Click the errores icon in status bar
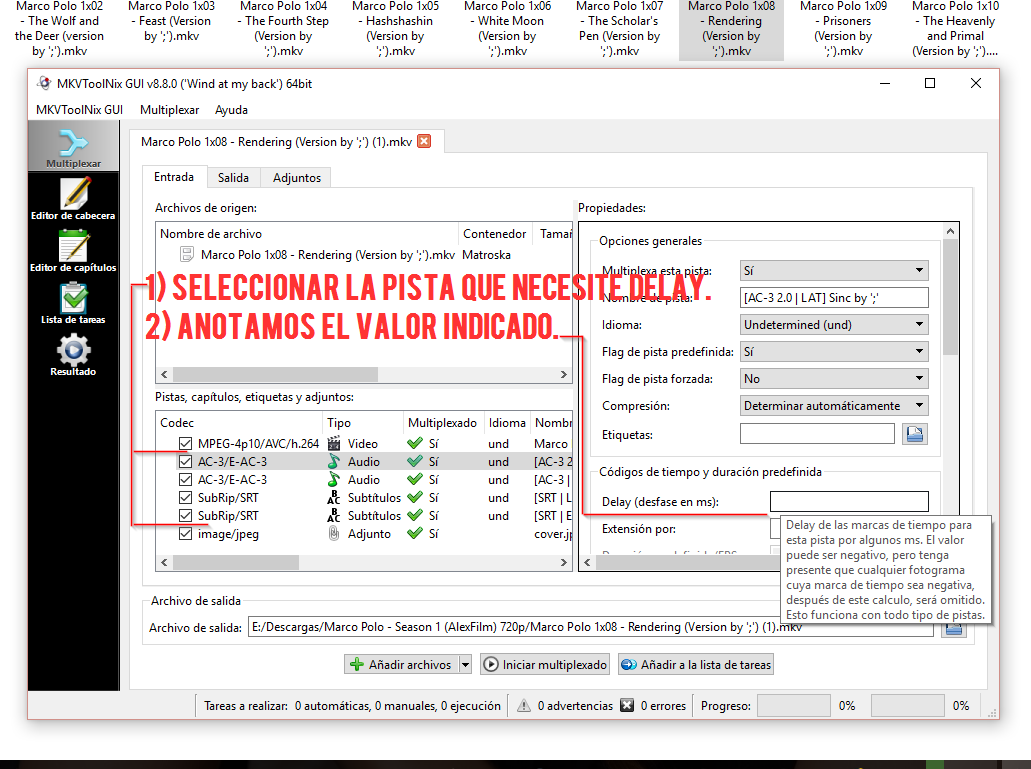Screen dimensions: 1031x769 [x=627, y=705]
